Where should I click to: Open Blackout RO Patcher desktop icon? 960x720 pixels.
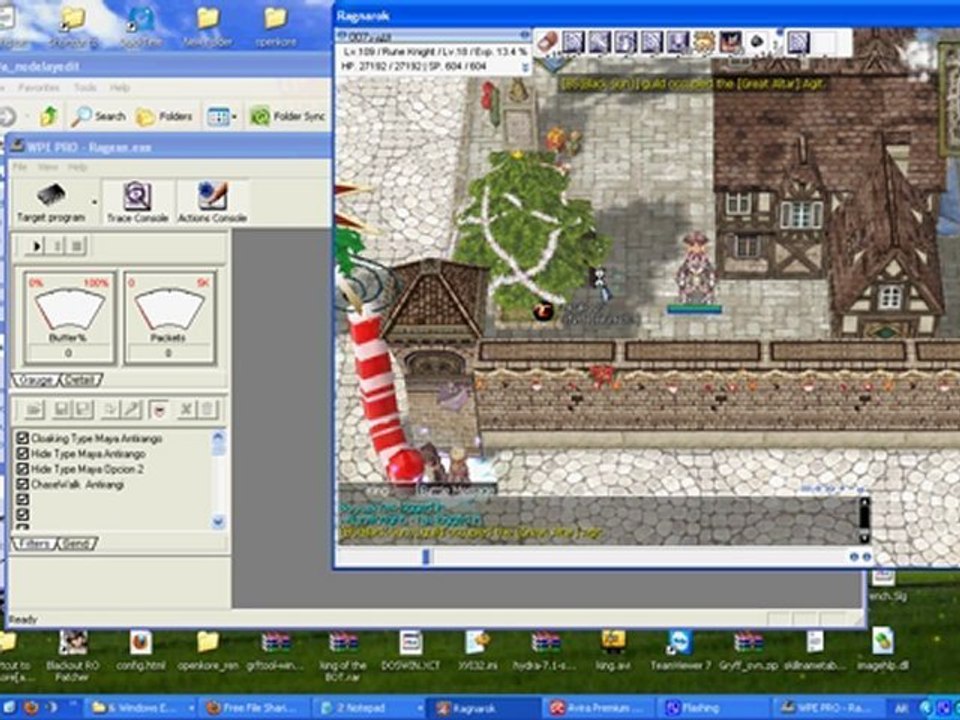coord(72,657)
